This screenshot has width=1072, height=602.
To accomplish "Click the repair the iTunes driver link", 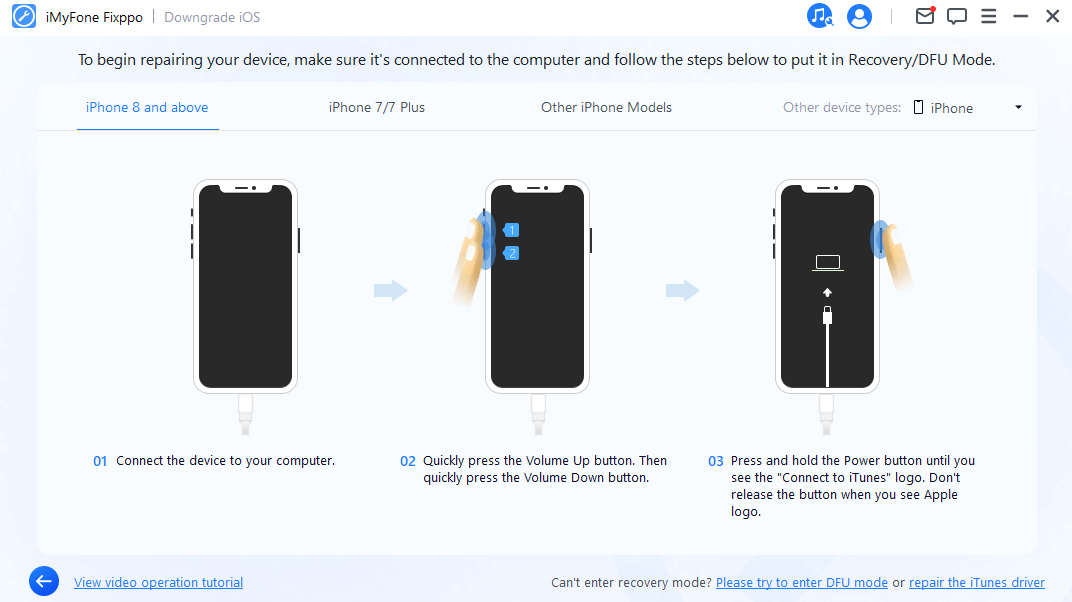I will click(x=977, y=583).
